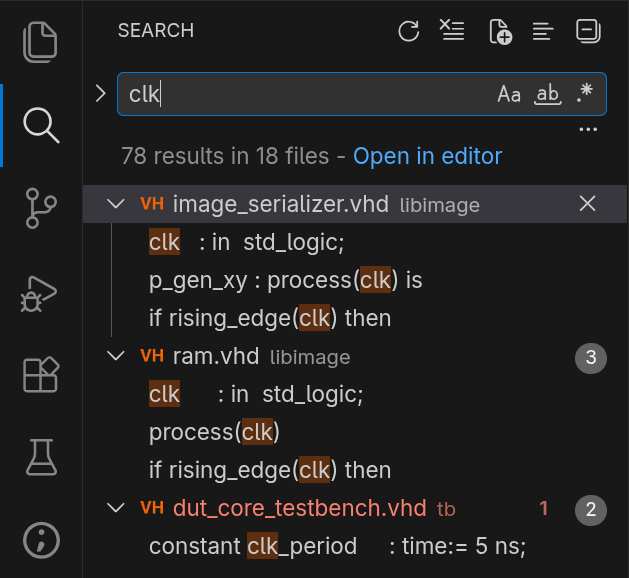Dismiss image_serializer.vhd results with X
Image resolution: width=629 pixels, height=578 pixels.
click(587, 204)
